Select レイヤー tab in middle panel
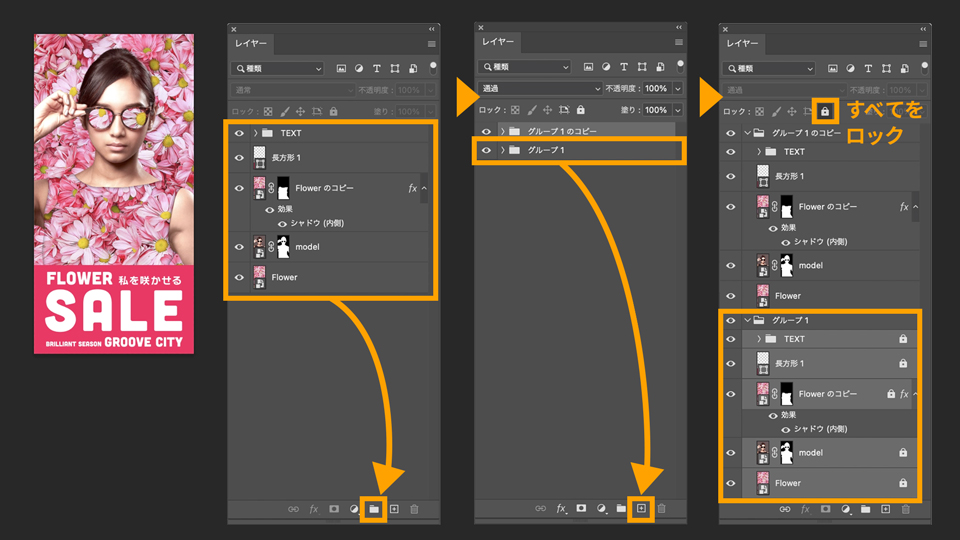Image resolution: width=960 pixels, height=540 pixels. click(x=498, y=42)
